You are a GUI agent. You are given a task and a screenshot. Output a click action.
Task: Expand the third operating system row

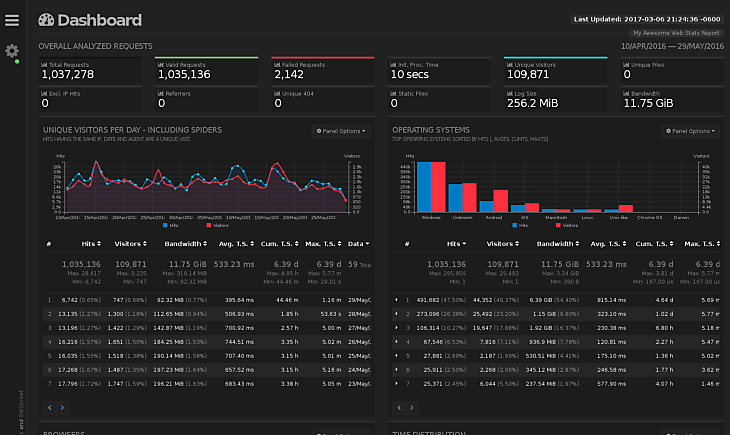tap(397, 328)
